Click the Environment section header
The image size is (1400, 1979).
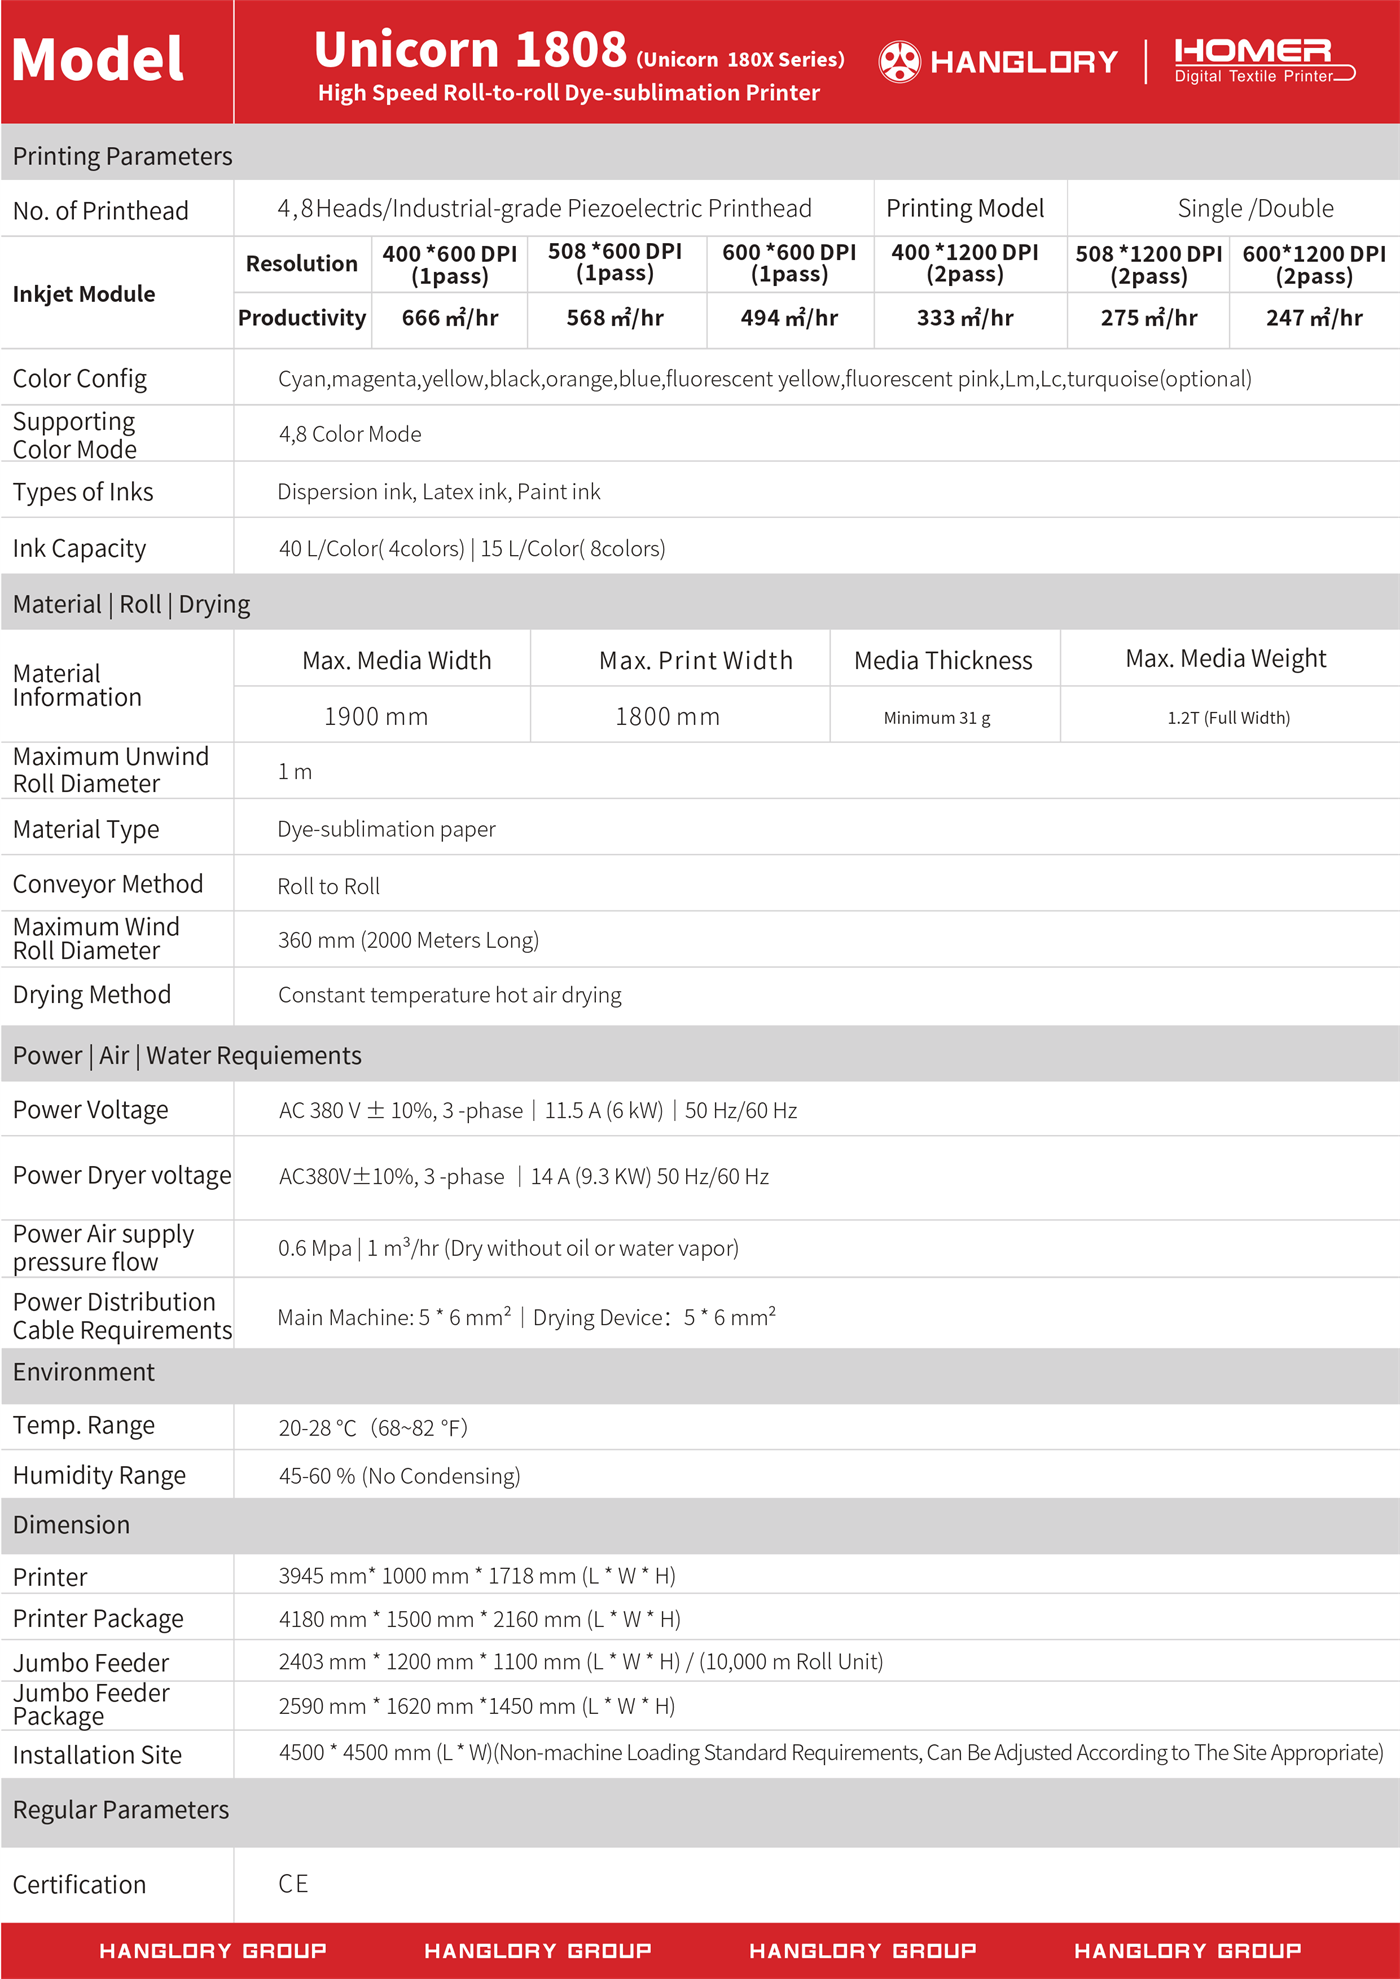[x=84, y=1372]
